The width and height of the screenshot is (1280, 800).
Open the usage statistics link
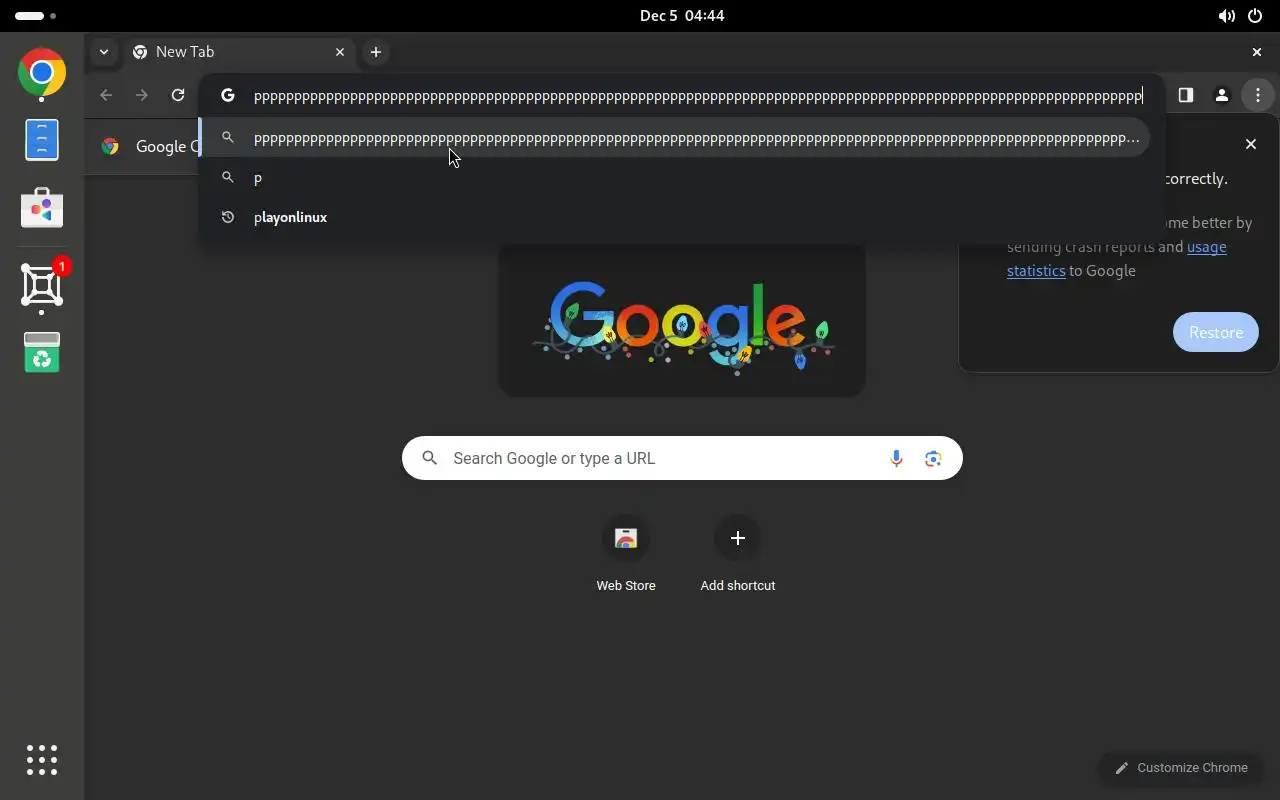pyautogui.click(x=1117, y=259)
